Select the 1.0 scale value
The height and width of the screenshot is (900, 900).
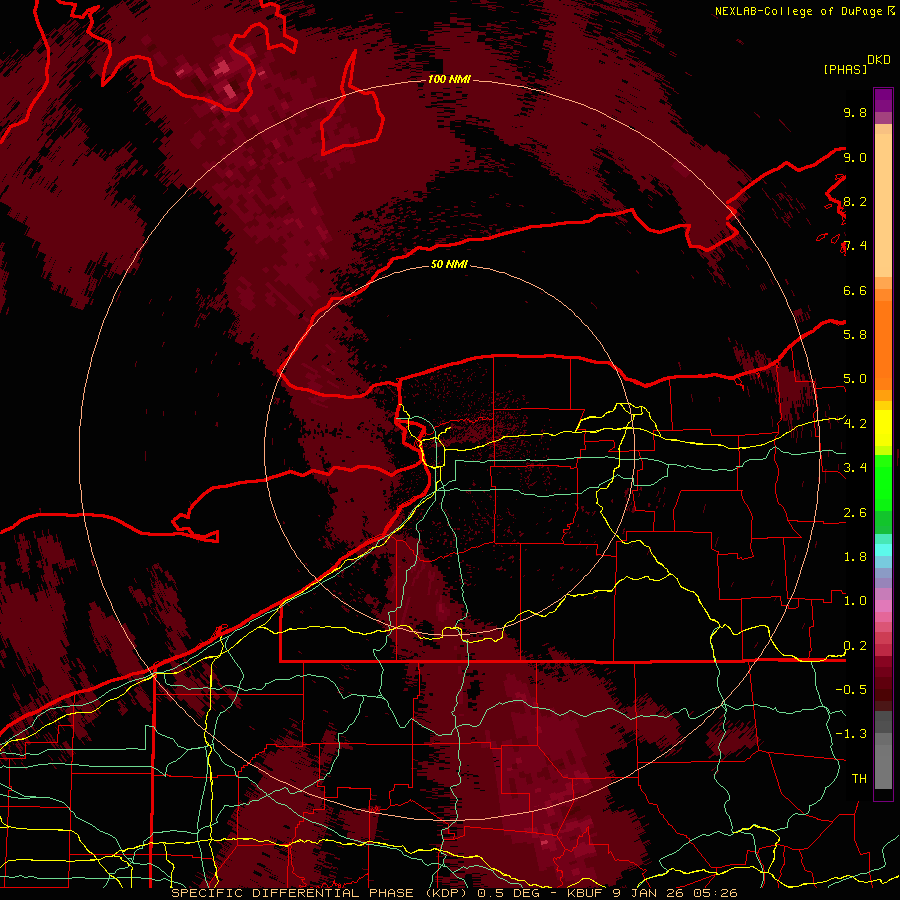click(855, 600)
